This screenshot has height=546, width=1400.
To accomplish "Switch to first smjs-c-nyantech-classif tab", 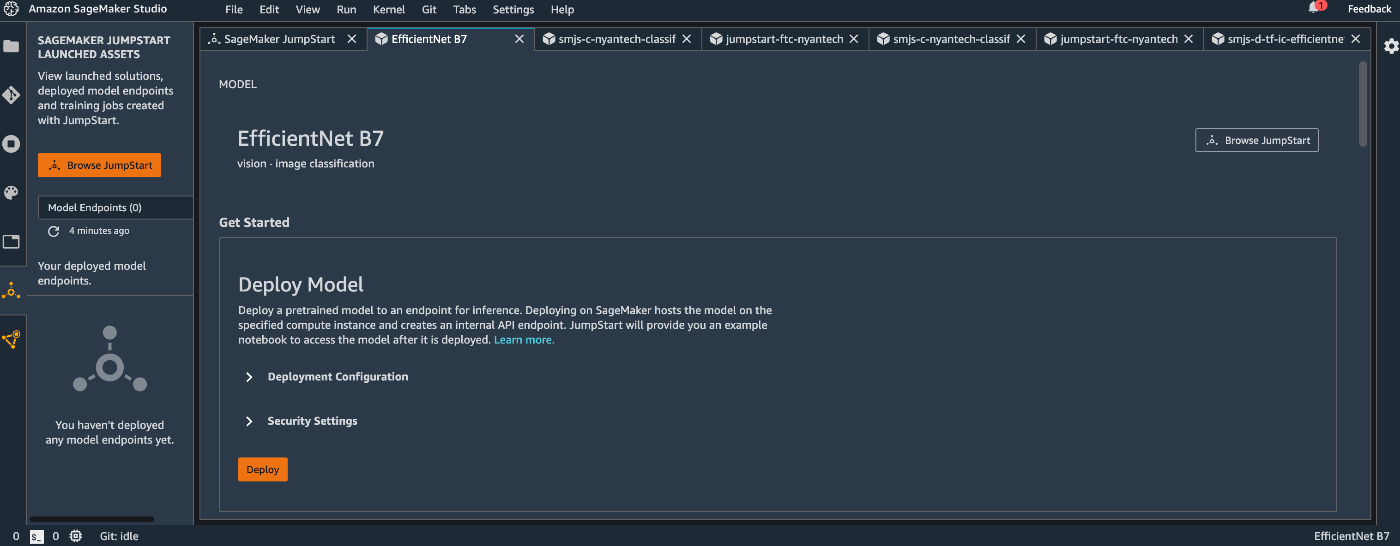I will point(618,39).
